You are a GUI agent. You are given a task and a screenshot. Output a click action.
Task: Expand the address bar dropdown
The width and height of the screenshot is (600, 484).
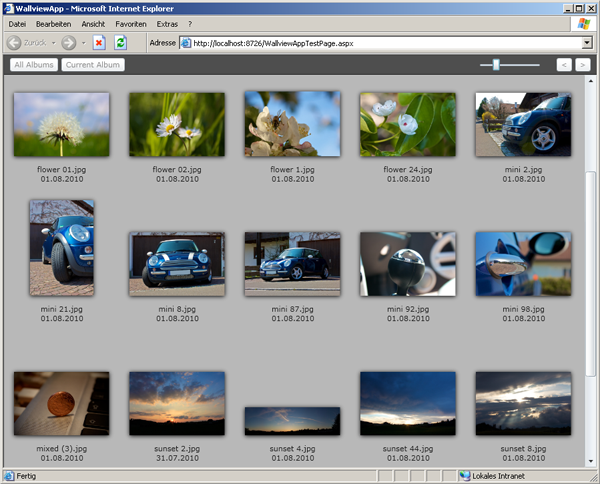587,43
